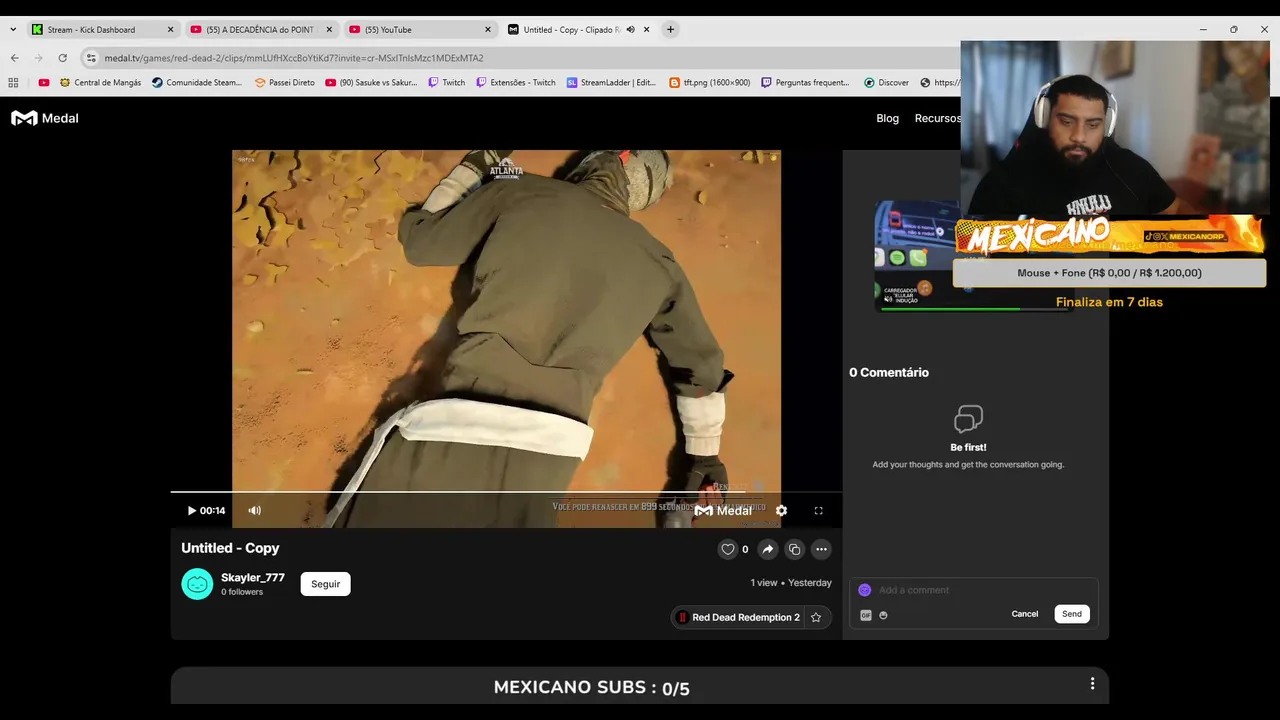
Task: Open GIF picker in comment box
Action: point(866,615)
